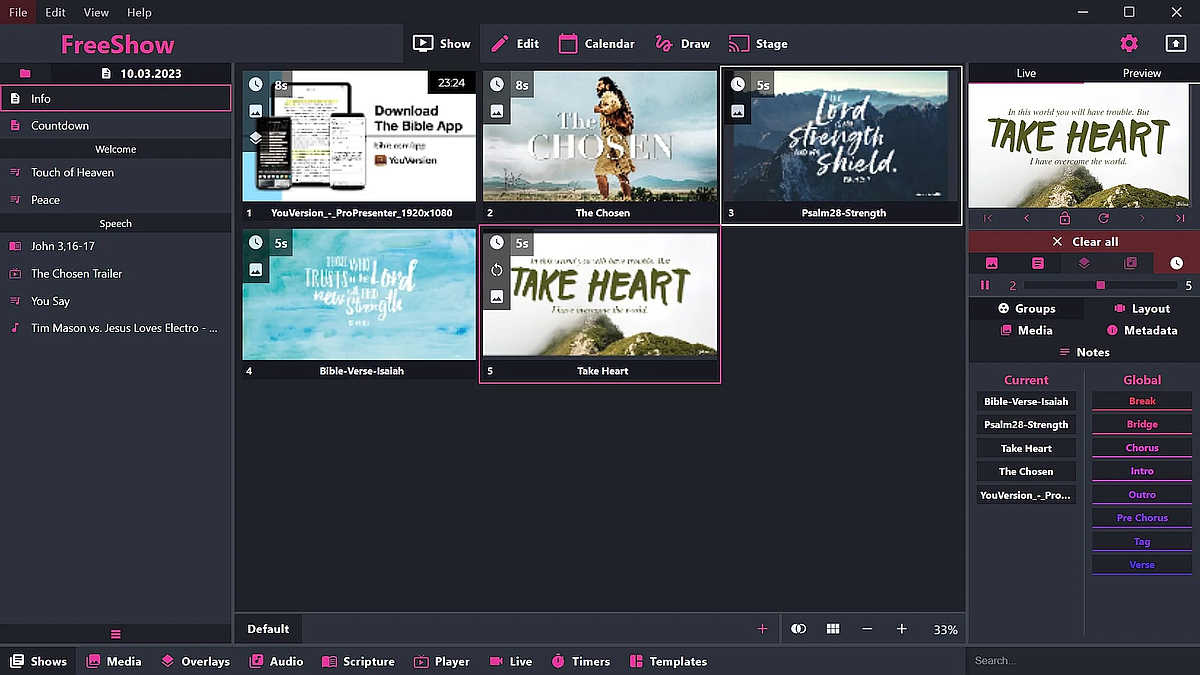Open the Layout panel tab
This screenshot has width=1200, height=675.
(1141, 309)
